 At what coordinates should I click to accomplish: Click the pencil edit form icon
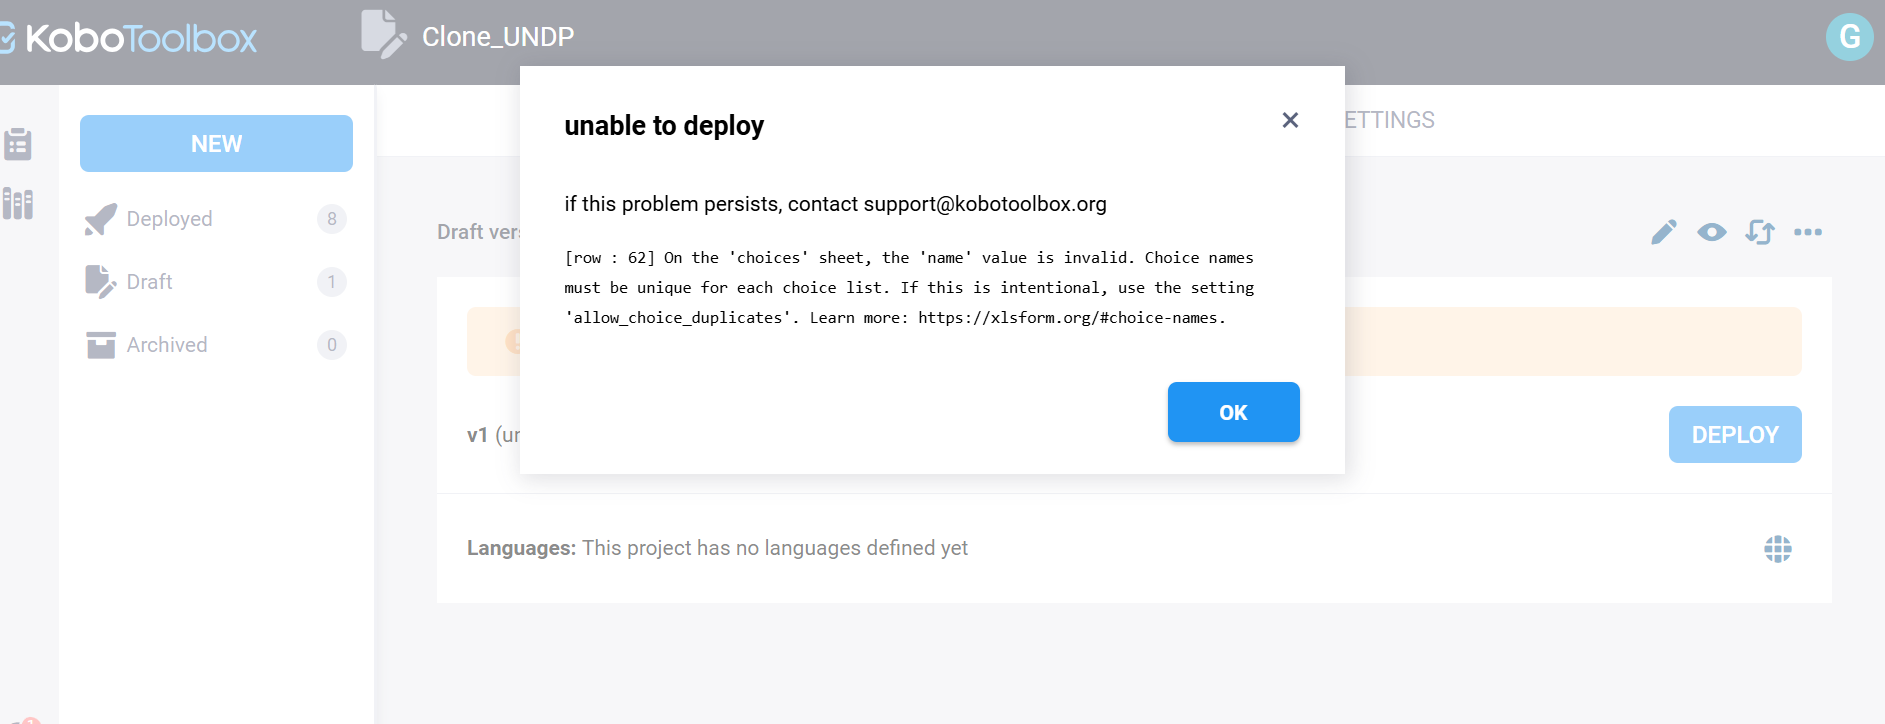click(x=1663, y=232)
